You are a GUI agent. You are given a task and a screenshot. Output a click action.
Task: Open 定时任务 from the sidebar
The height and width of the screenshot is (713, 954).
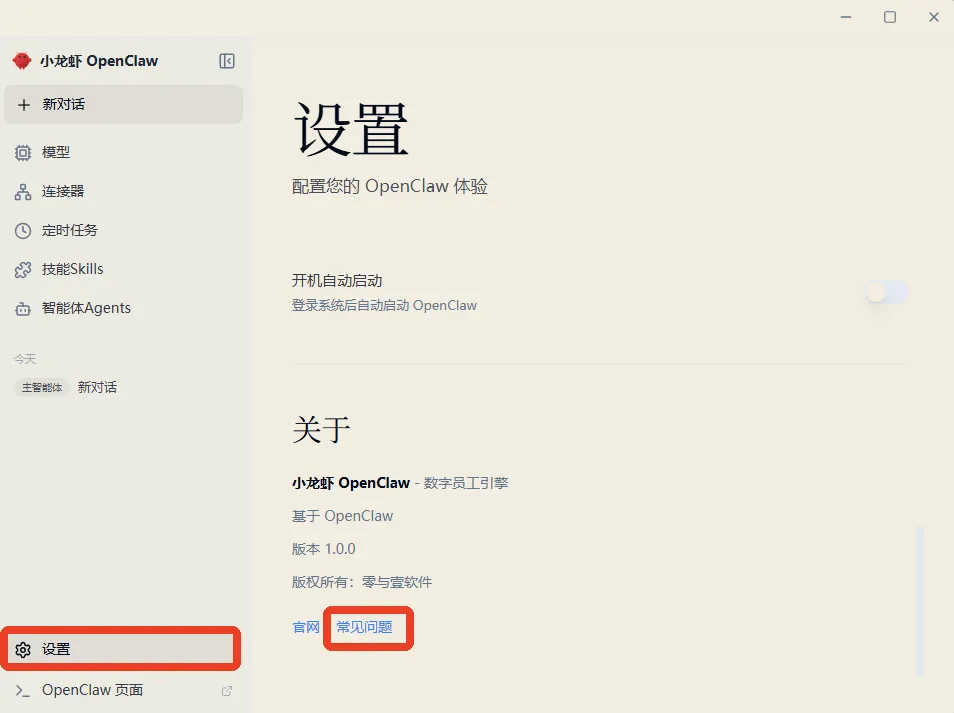click(x=124, y=230)
